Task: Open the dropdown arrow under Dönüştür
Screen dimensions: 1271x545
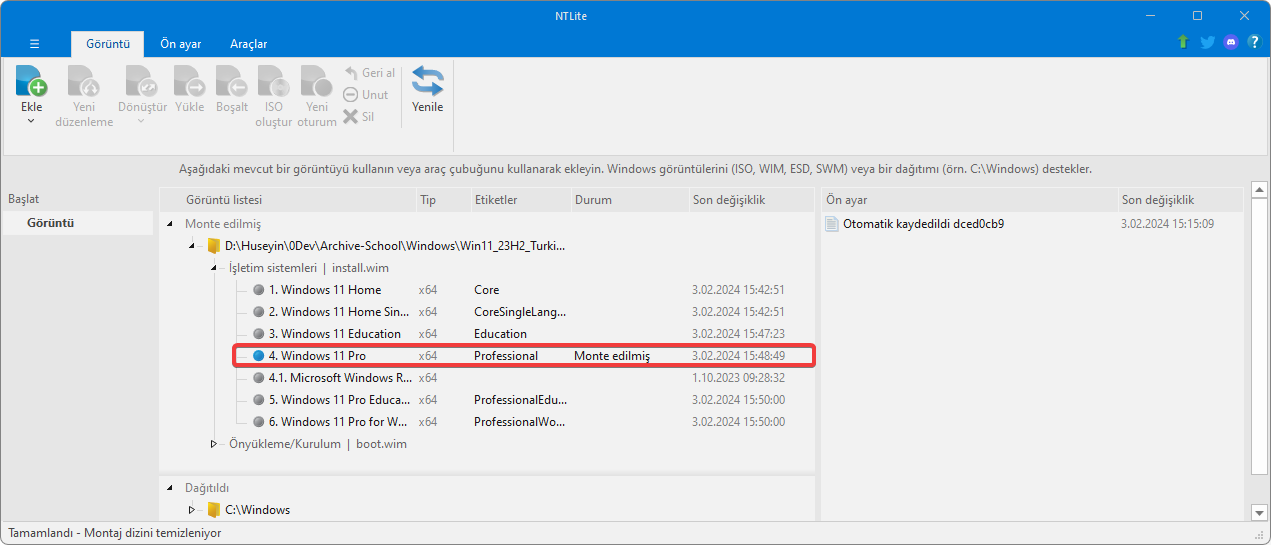Action: click(141, 121)
